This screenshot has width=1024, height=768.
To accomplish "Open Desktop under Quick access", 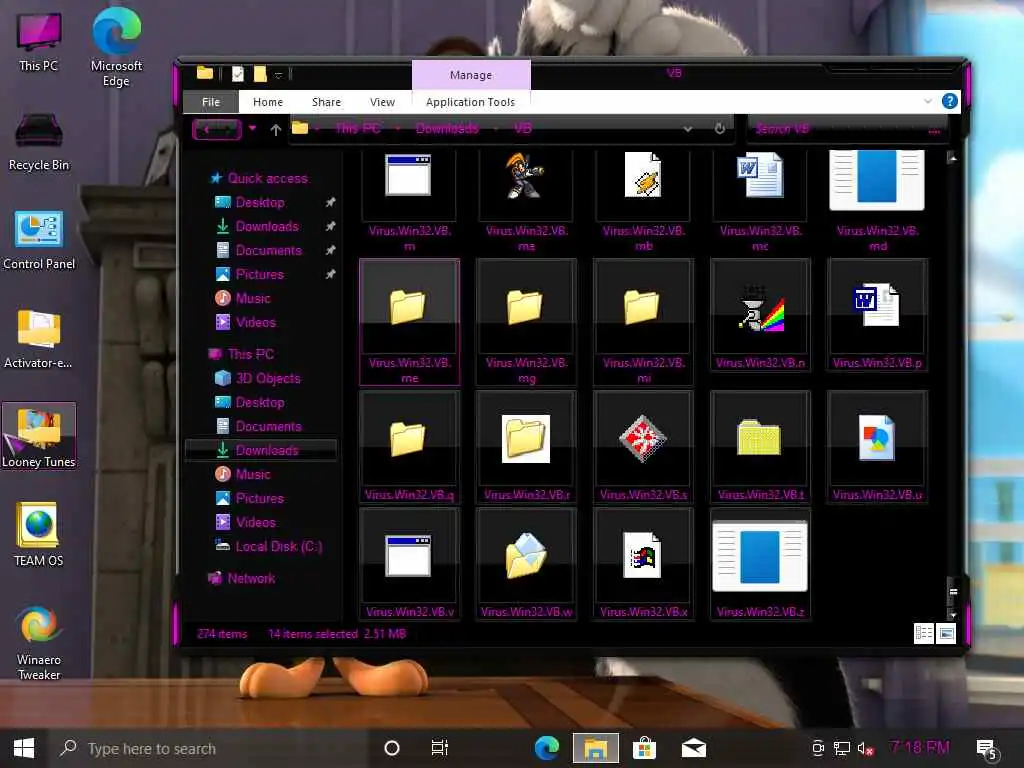I will coord(260,202).
